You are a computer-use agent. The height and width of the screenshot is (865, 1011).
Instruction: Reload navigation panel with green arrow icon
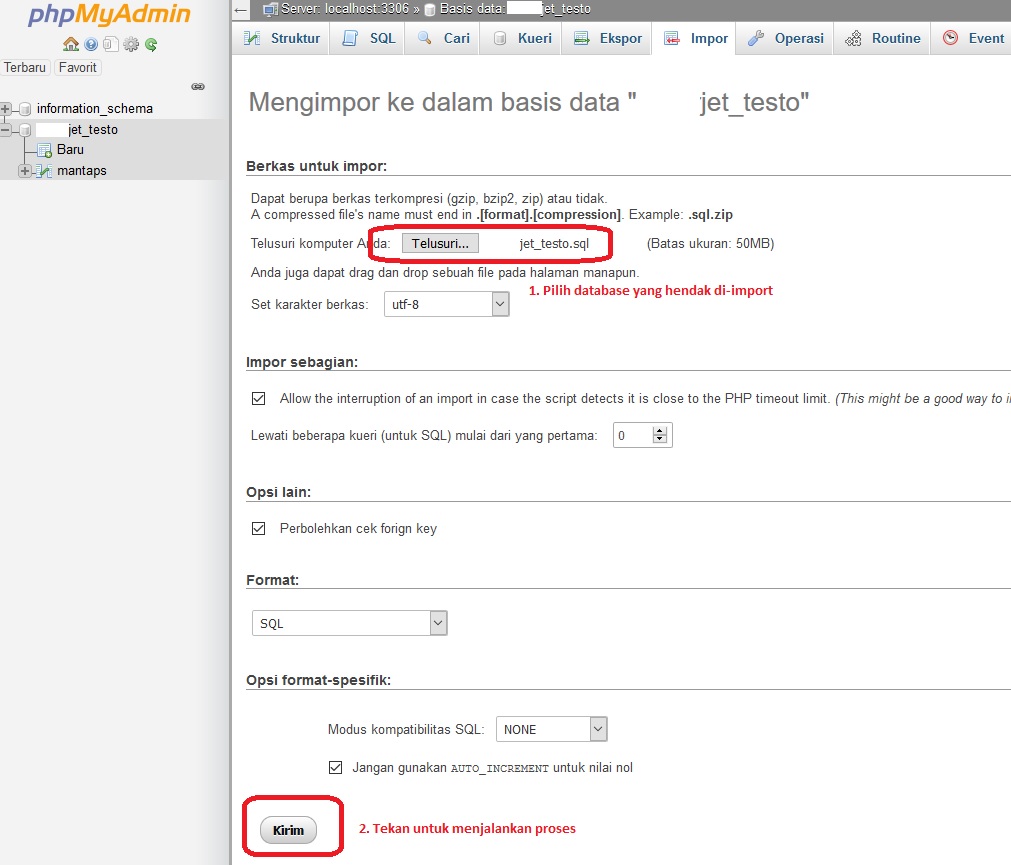(151, 44)
